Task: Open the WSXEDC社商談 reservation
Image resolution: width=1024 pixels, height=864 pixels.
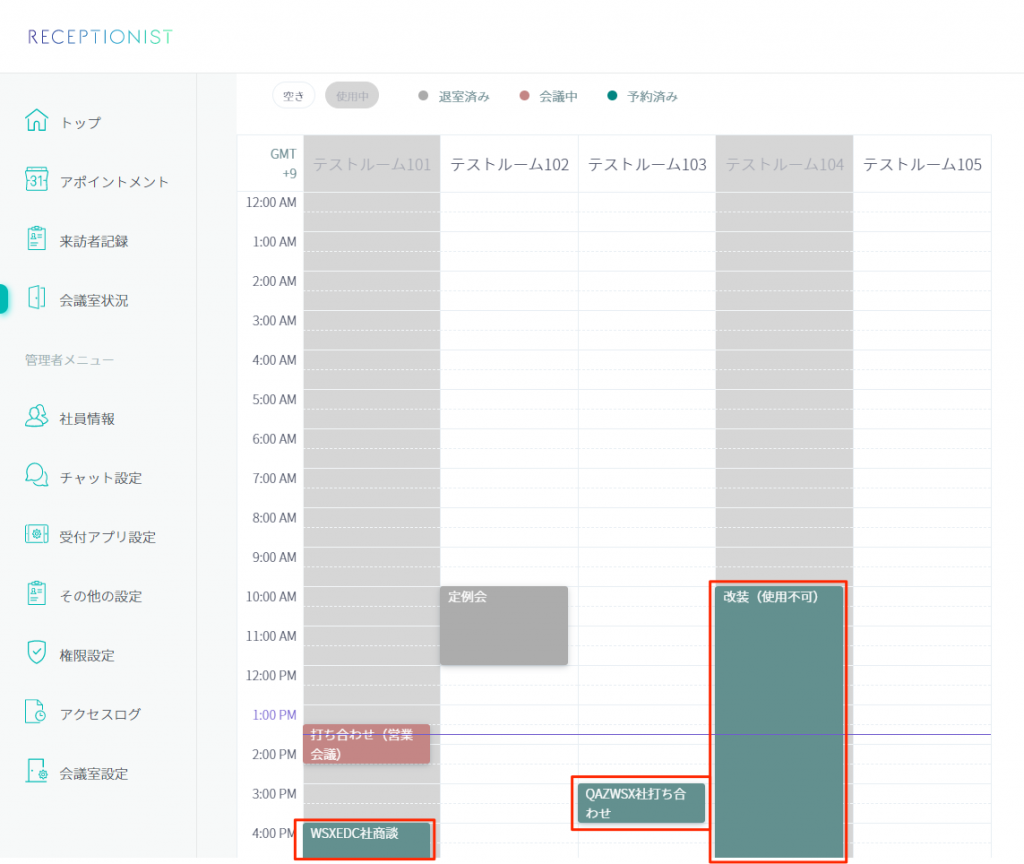Action: (x=366, y=840)
